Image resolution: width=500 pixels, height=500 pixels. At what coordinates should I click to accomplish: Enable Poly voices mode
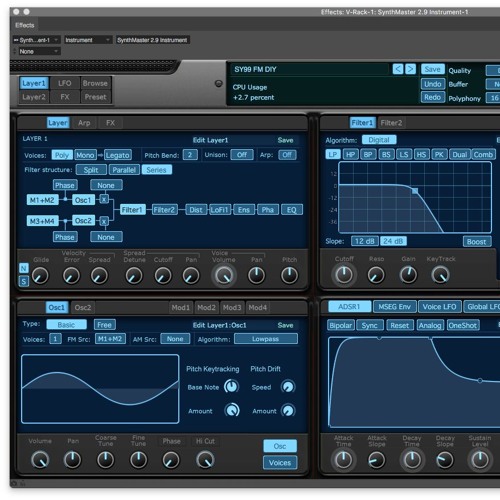point(62,155)
